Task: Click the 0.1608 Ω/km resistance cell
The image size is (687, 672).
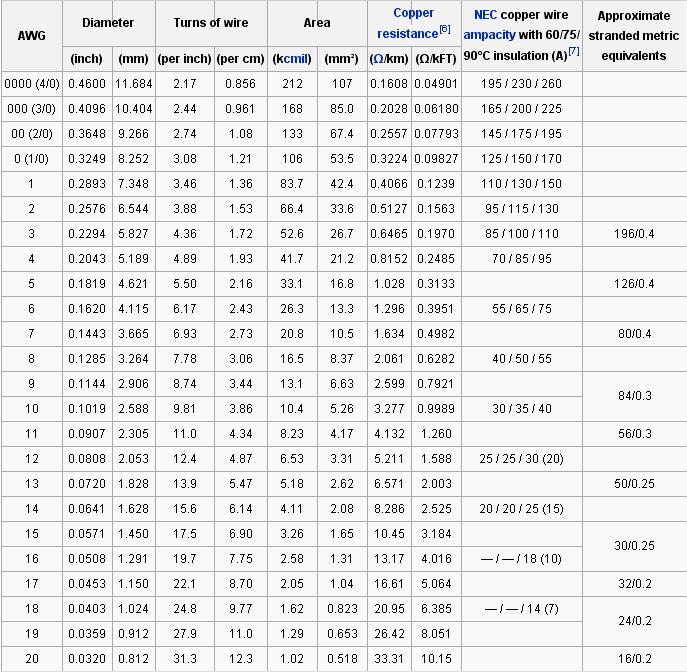Action: tap(389, 84)
